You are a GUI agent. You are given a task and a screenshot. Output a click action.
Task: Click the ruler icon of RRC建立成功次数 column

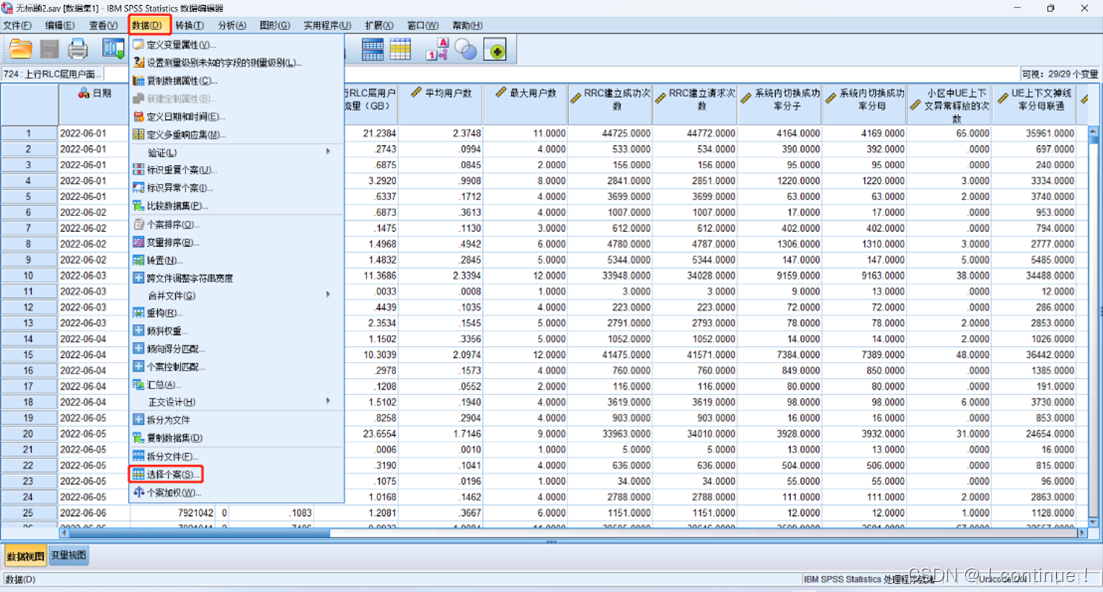(x=575, y=98)
